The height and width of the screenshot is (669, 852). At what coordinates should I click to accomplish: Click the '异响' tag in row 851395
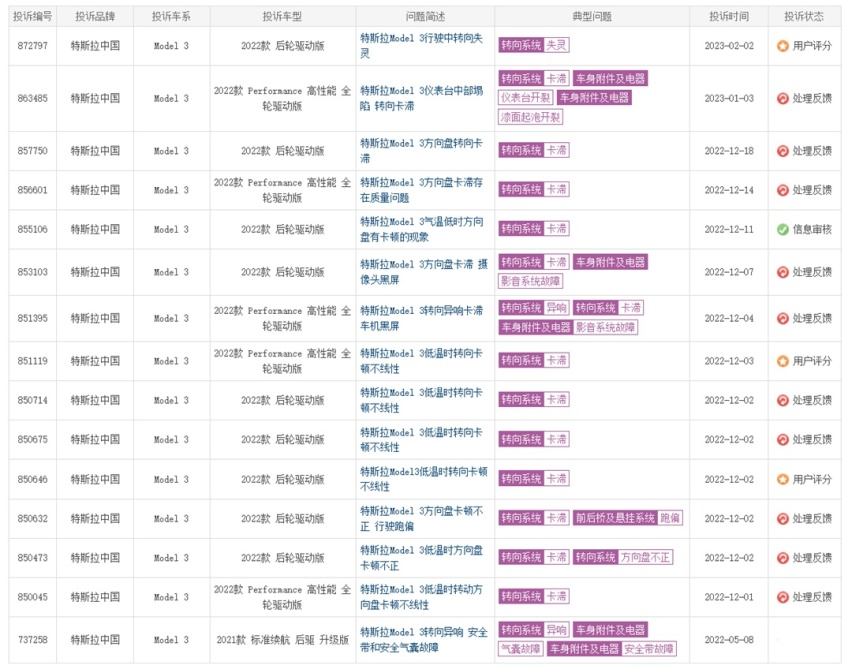click(556, 308)
